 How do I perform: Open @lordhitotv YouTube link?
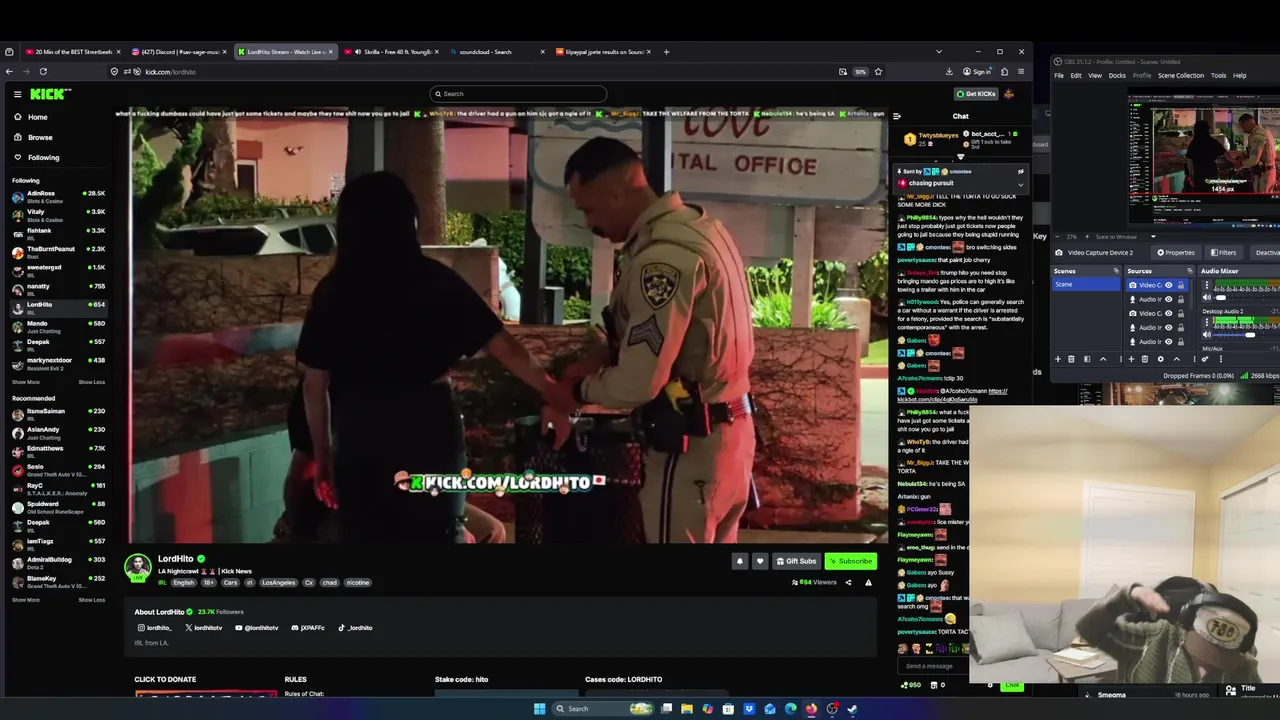pyautogui.click(x=257, y=628)
